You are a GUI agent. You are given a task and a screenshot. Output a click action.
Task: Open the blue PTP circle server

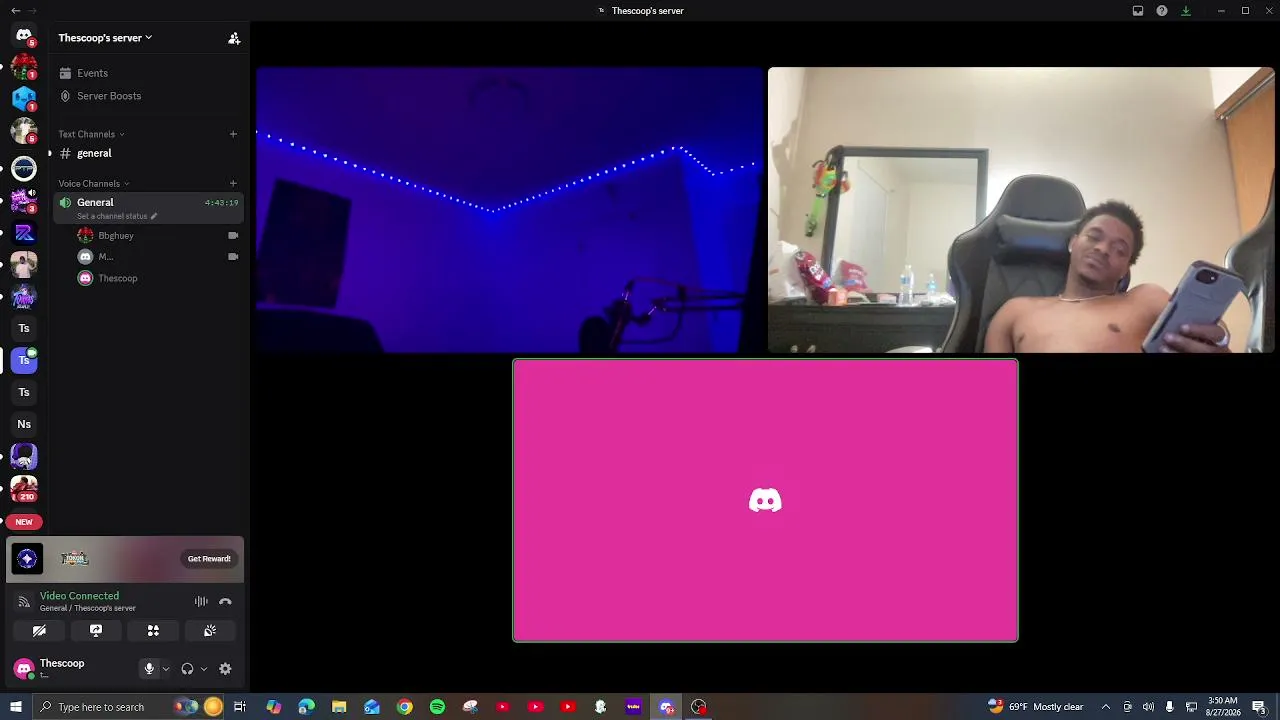coord(24,168)
